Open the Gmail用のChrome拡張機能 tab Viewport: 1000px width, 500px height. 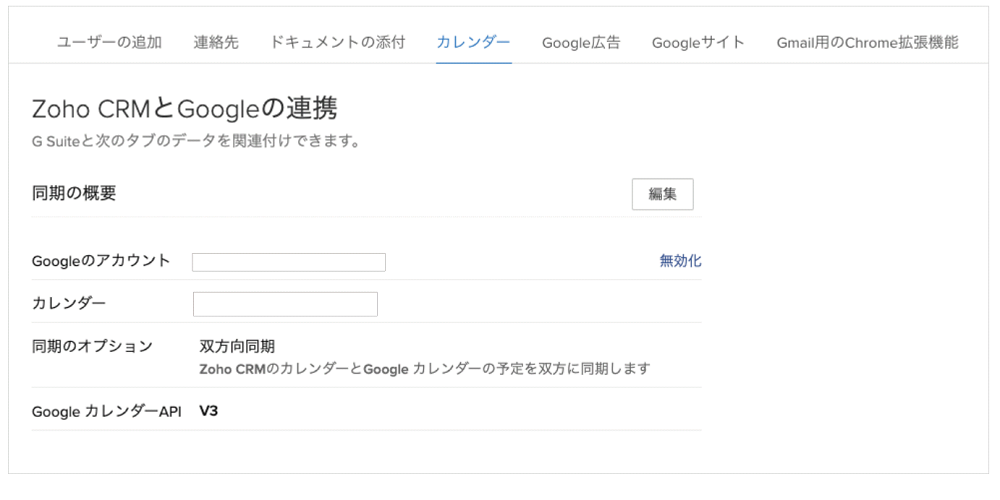pyautogui.click(x=867, y=43)
